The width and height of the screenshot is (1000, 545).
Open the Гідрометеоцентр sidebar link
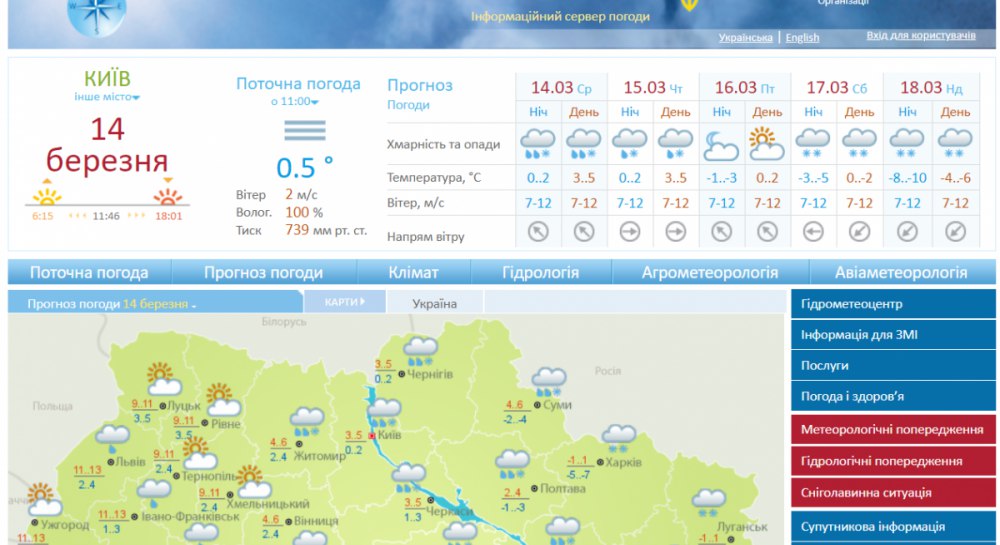[893, 304]
